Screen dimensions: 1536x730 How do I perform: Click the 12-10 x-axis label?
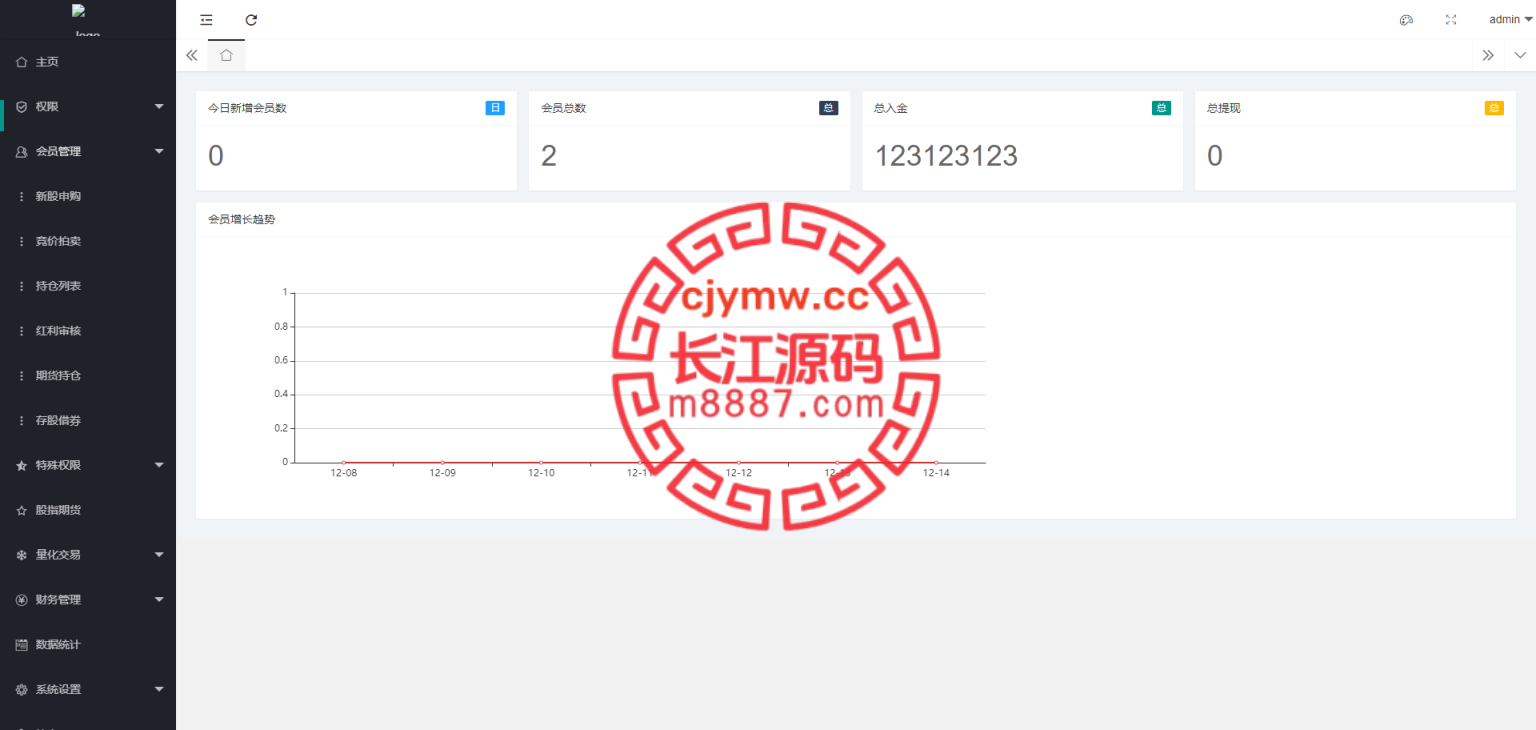[x=541, y=473]
